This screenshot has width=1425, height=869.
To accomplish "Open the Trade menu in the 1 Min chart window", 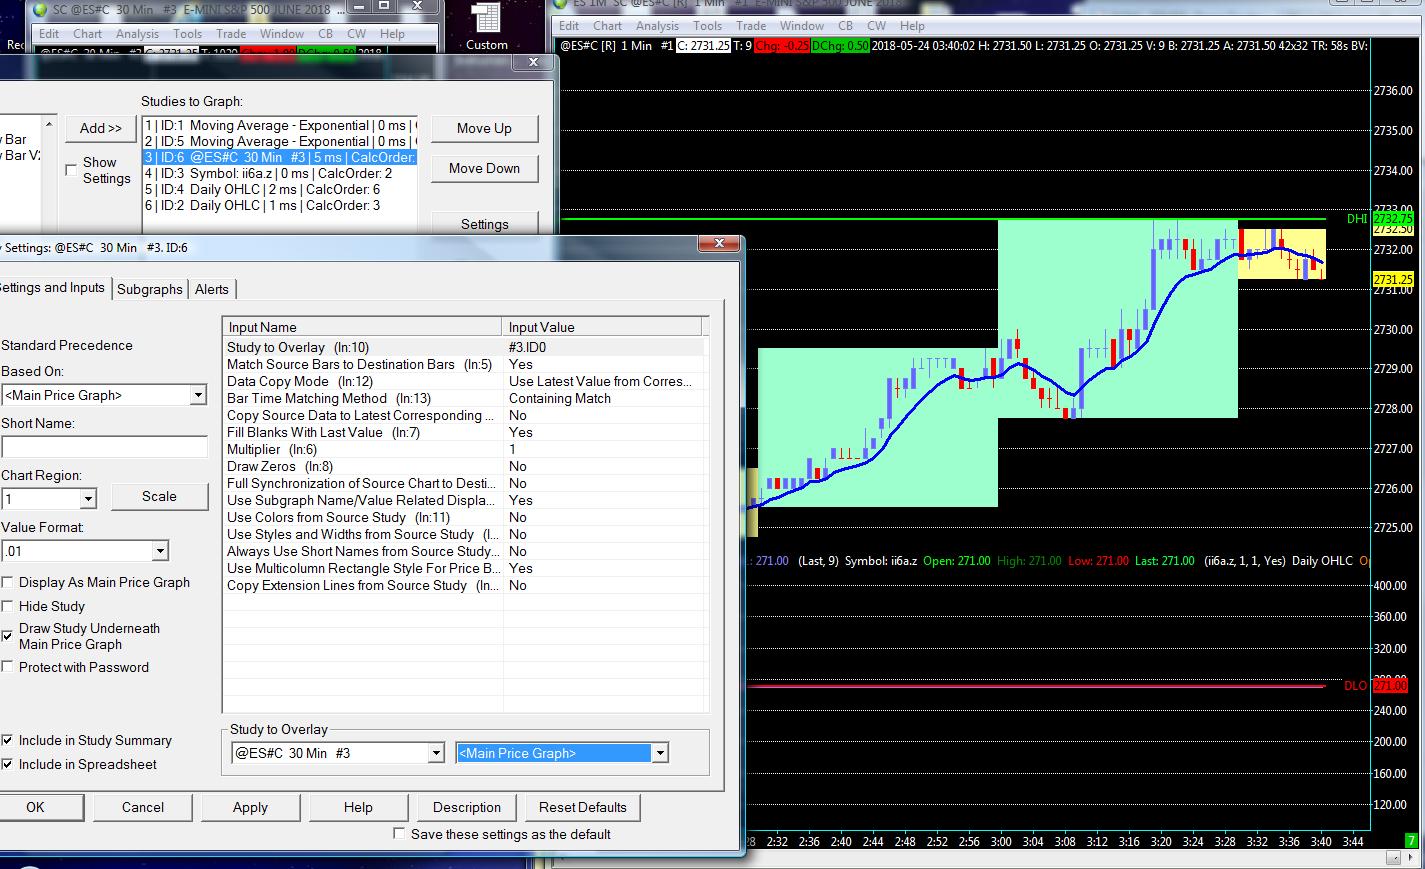I will click(751, 26).
